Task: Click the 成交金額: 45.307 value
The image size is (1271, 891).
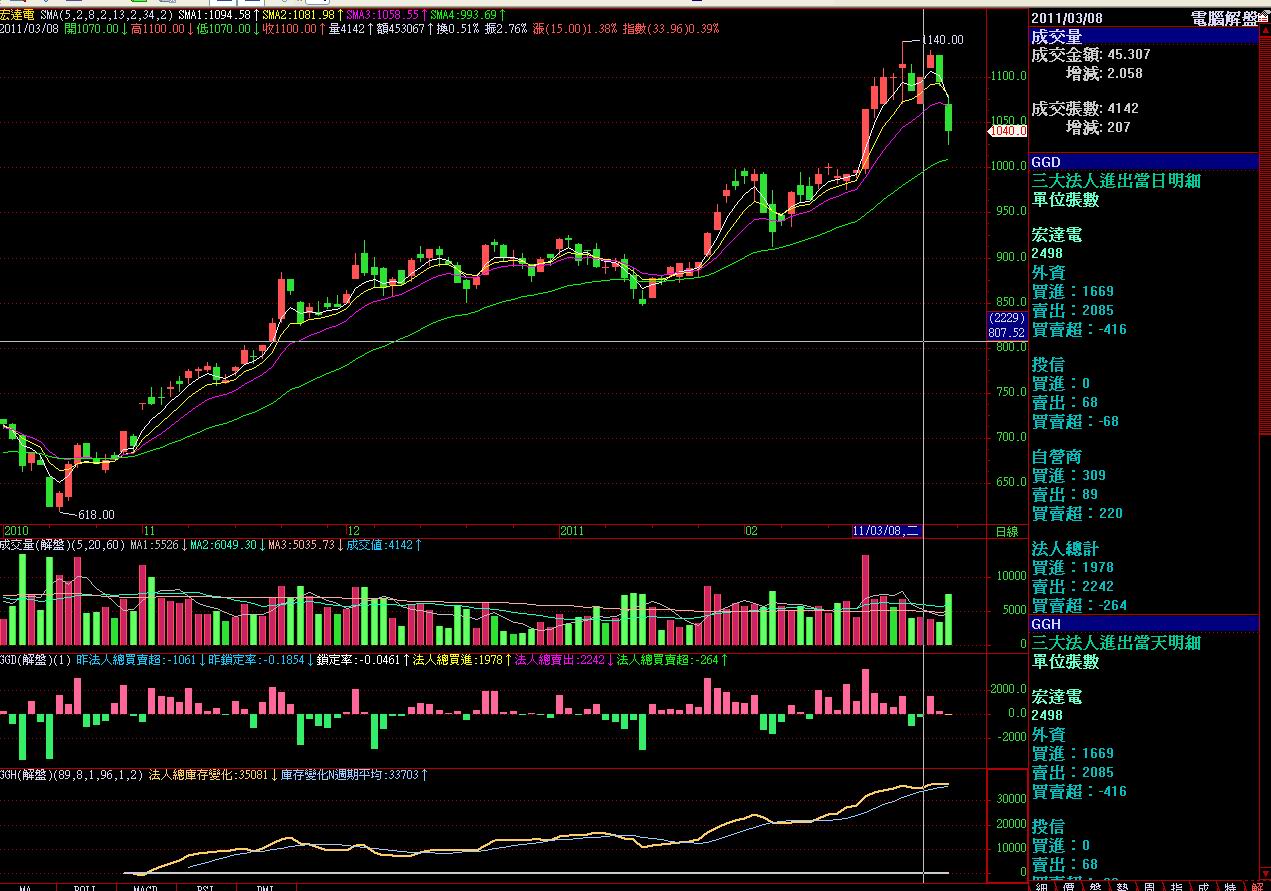Action: point(1092,55)
